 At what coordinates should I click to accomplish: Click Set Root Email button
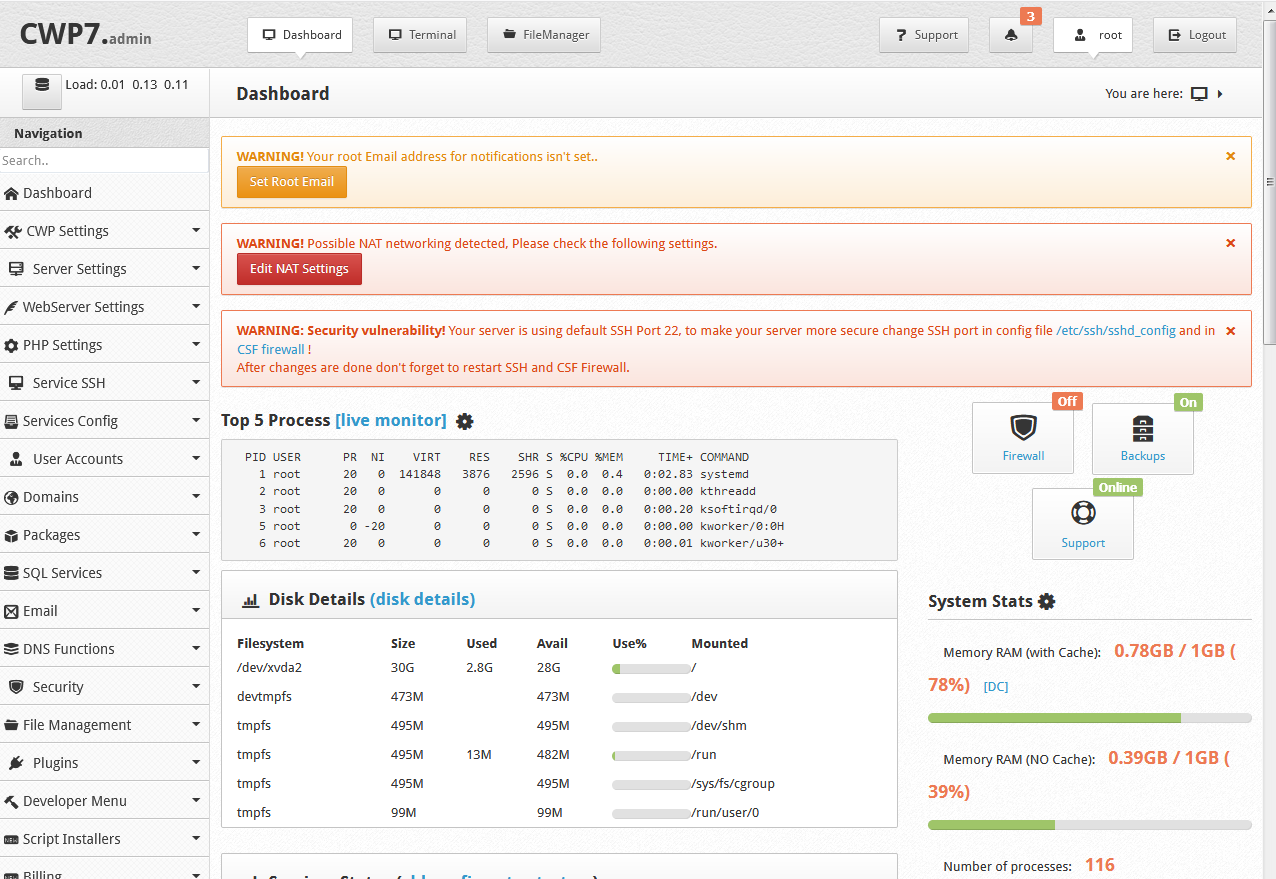(292, 182)
